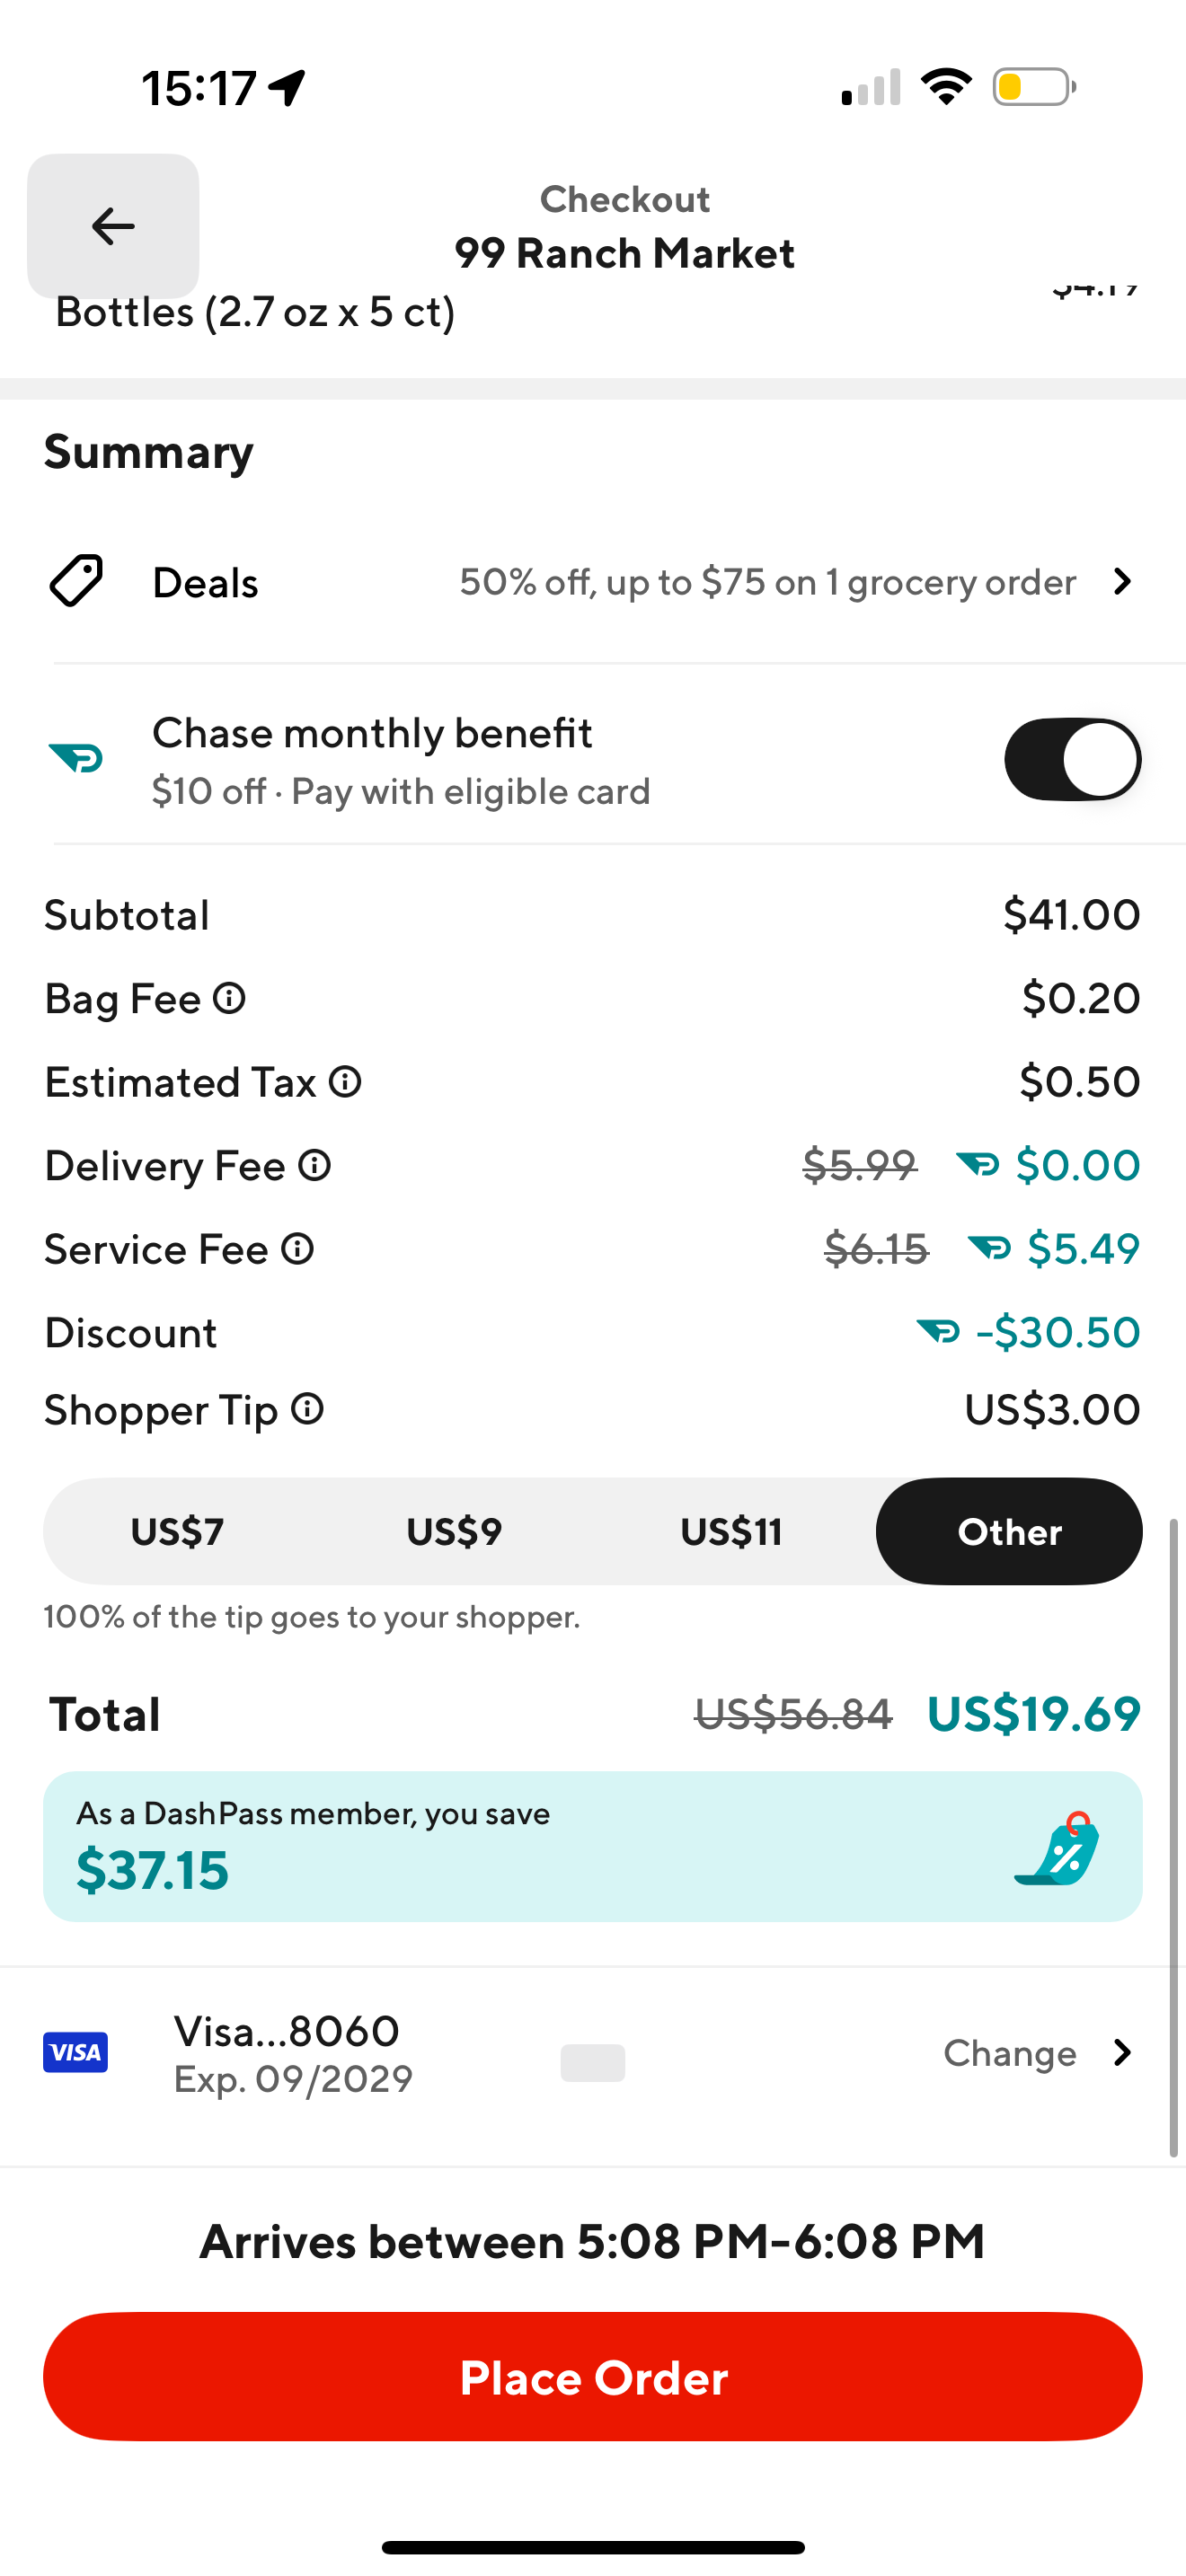Tap the Deals price tag icon
1186x2576 pixels.
pos(76,581)
